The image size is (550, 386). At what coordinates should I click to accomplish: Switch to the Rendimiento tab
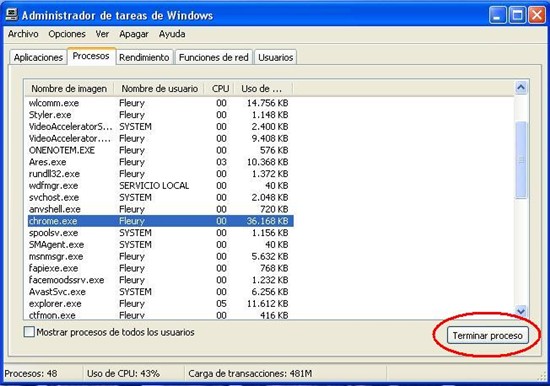tap(144, 57)
